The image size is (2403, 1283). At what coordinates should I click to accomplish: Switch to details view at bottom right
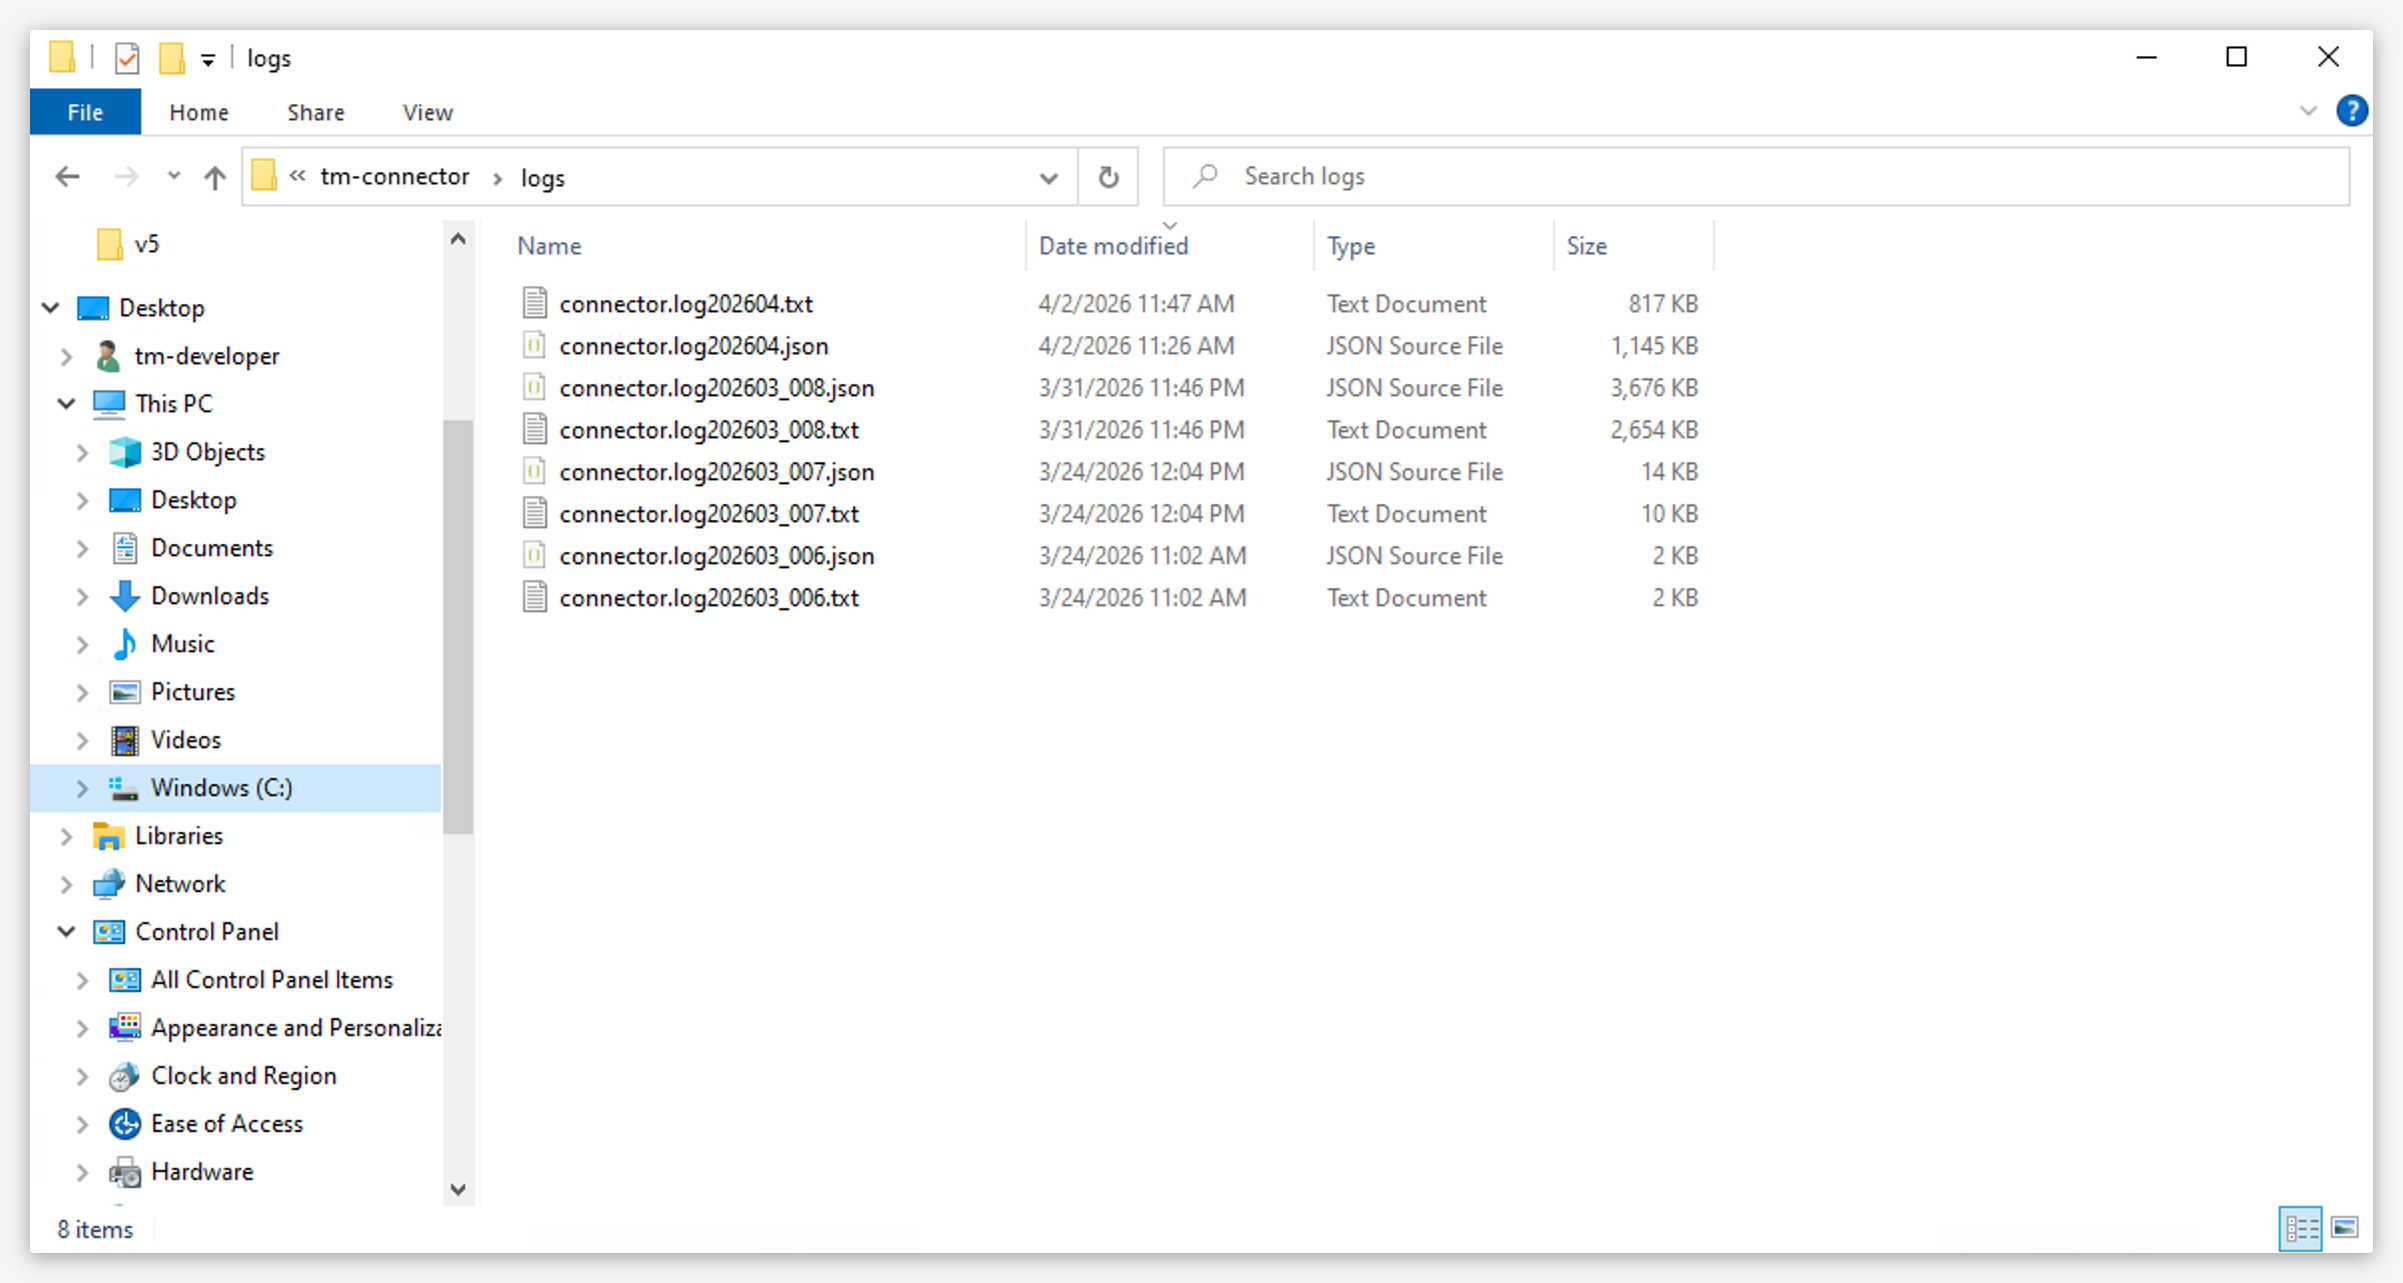coord(2300,1229)
